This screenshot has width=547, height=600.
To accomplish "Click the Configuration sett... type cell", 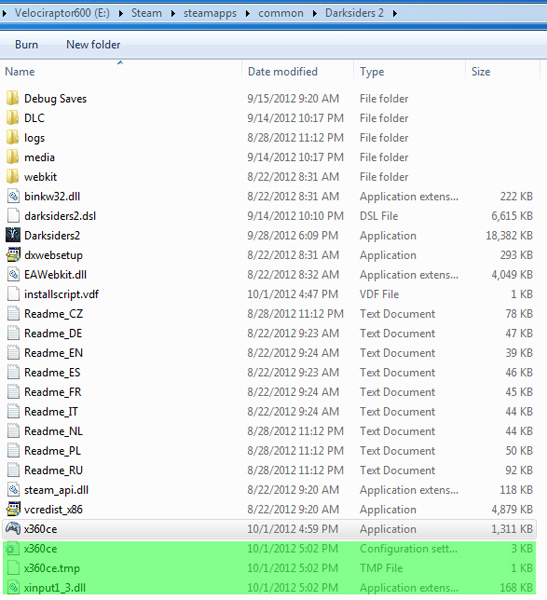I will 408,548.
